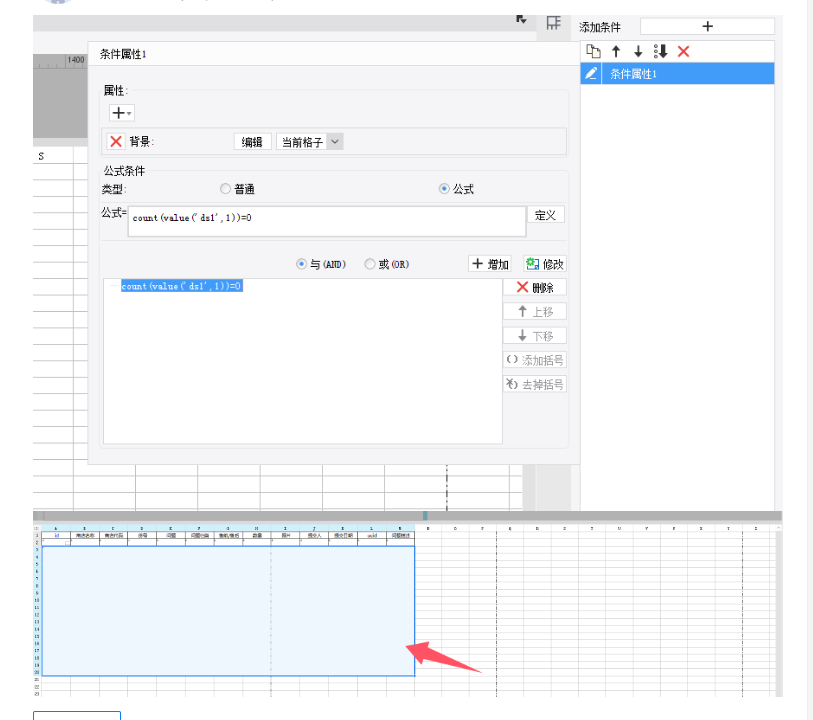This screenshot has height=720, width=813.
Task: Click 增加 to add the condition
Action: click(x=489, y=264)
